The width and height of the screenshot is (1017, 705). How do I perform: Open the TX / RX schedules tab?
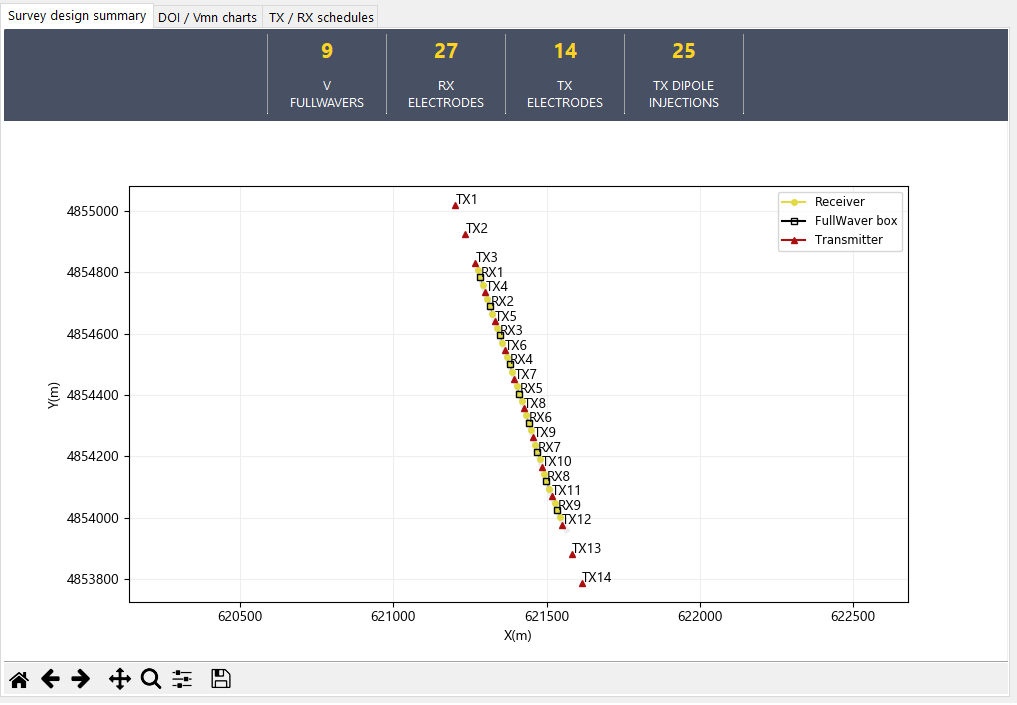tap(321, 18)
